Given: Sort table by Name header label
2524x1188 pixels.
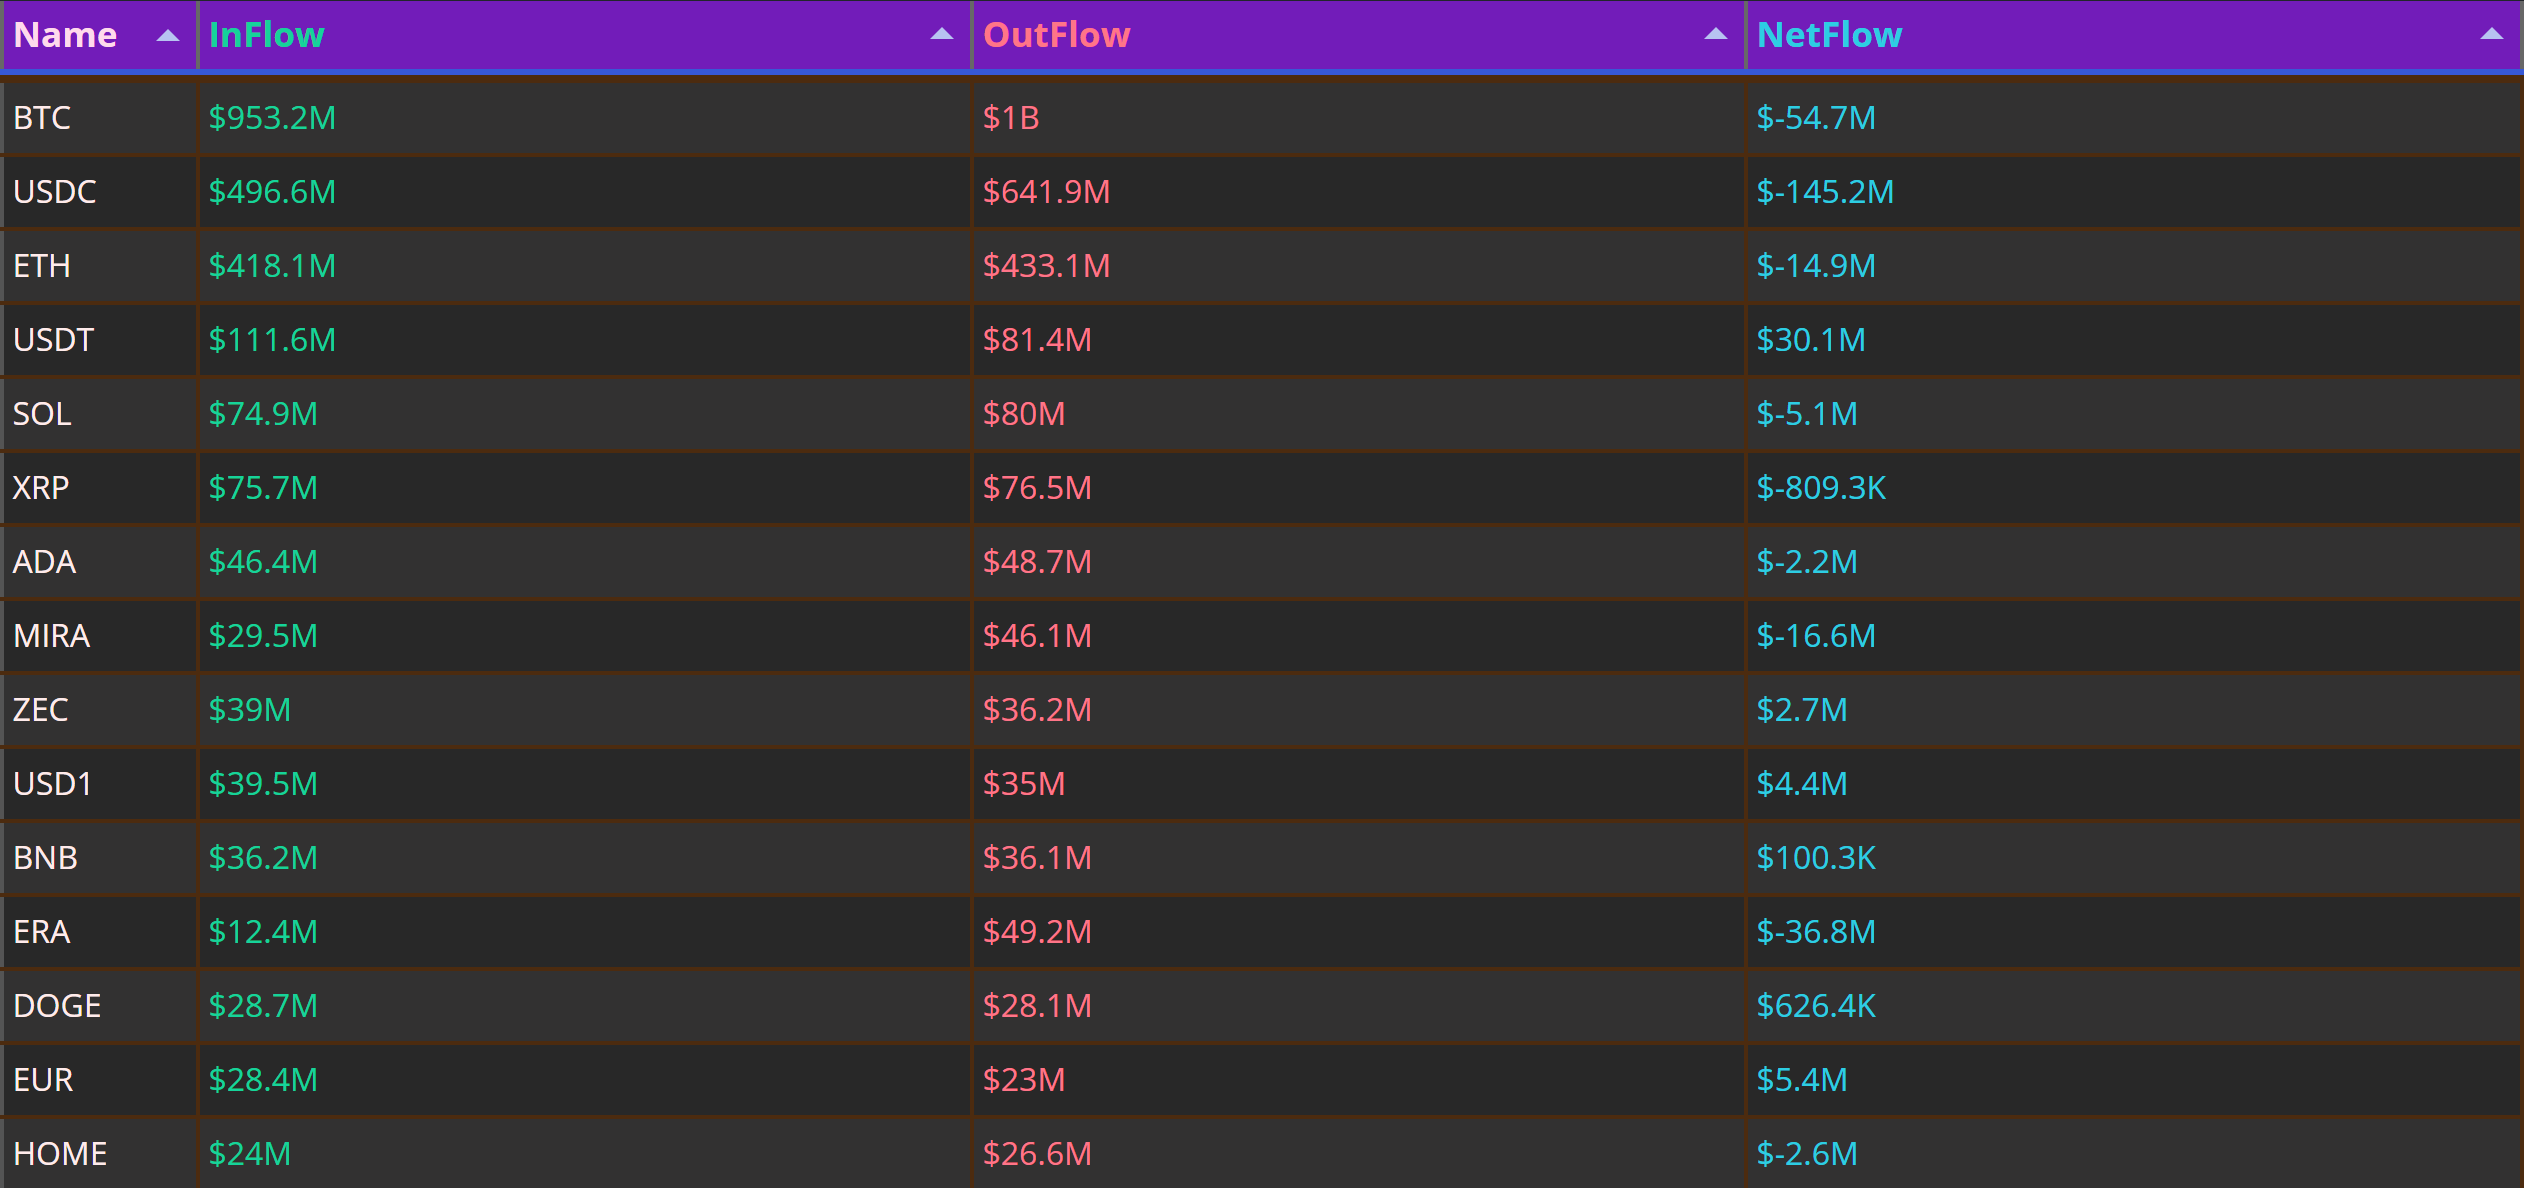Looking at the screenshot, I should pos(65,35).
